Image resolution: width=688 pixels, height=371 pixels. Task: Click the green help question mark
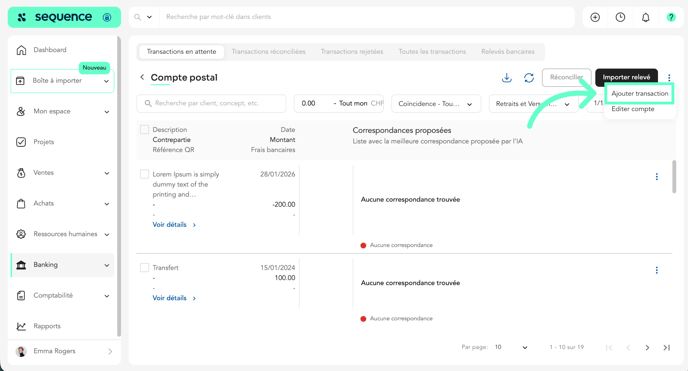[671, 17]
